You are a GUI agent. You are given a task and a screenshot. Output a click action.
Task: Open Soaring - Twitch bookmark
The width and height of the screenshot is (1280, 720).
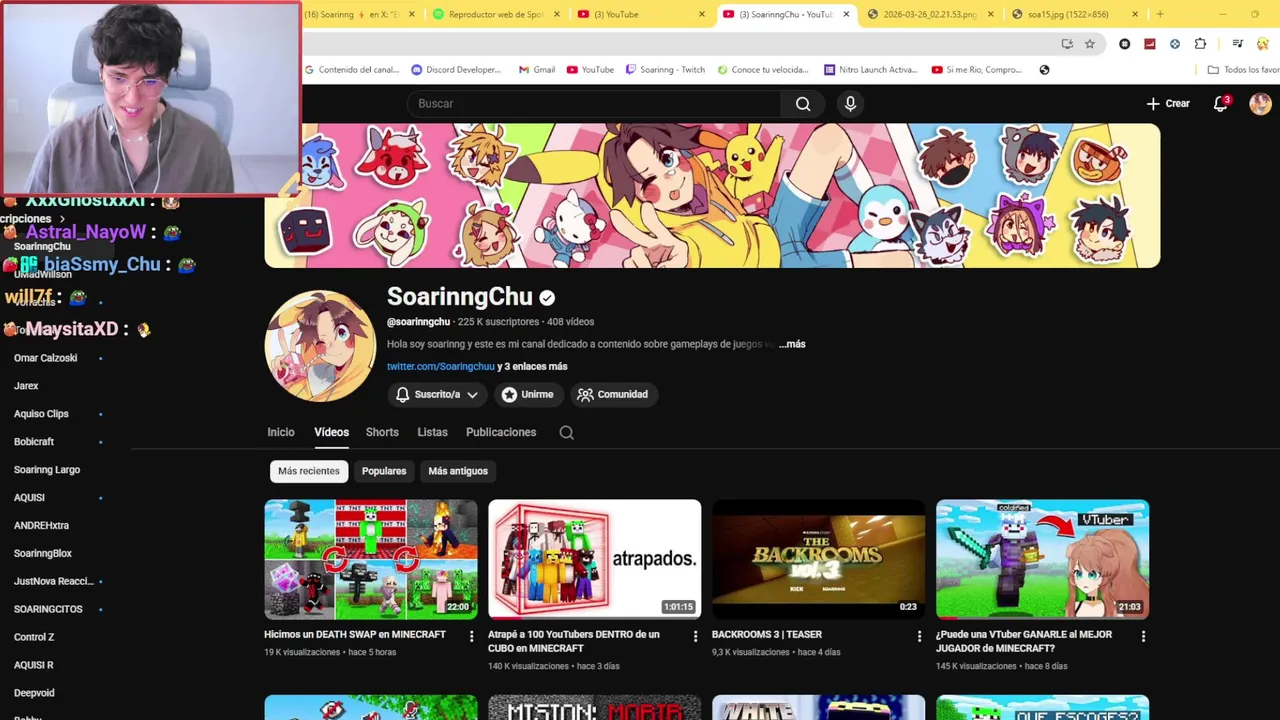(665, 70)
